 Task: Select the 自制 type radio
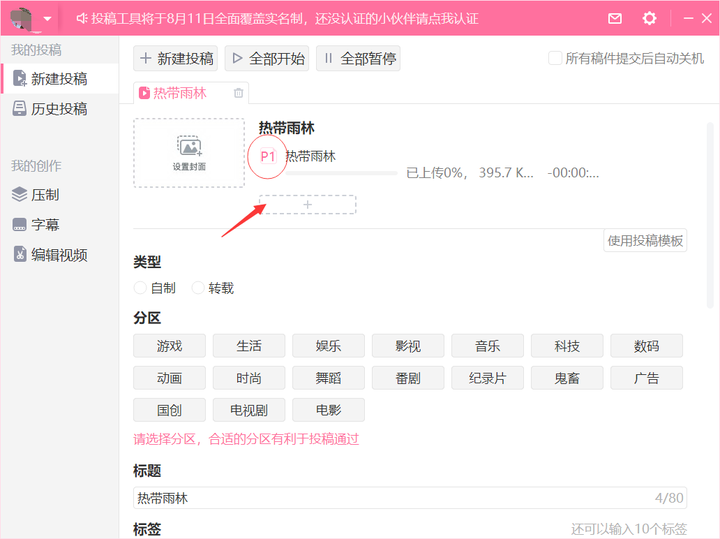point(140,288)
